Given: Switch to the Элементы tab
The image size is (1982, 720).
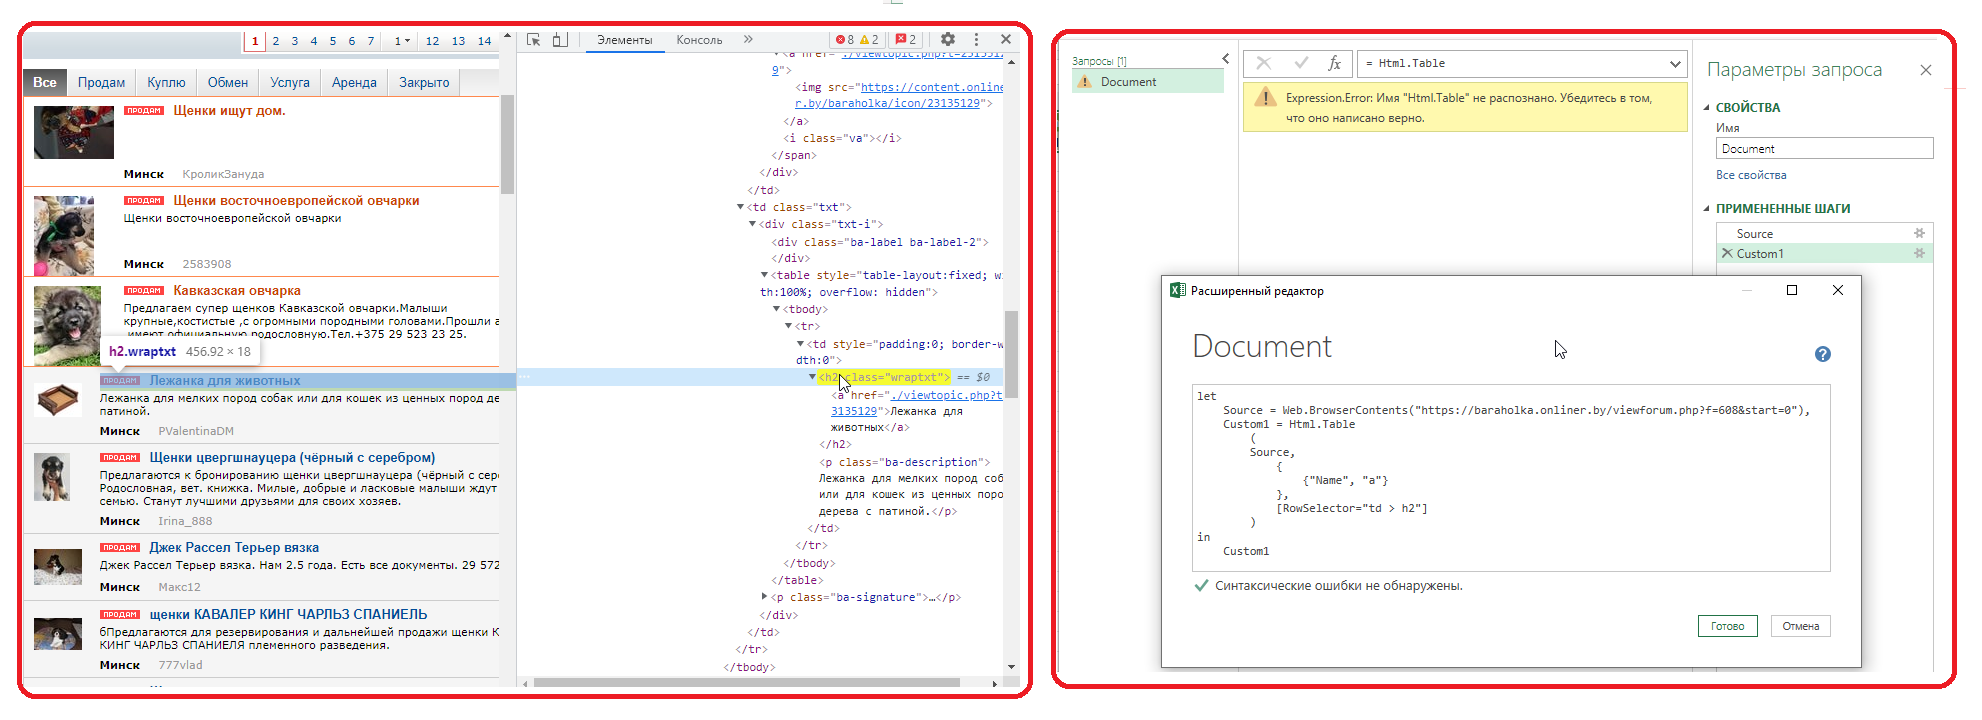Looking at the screenshot, I should 625,40.
